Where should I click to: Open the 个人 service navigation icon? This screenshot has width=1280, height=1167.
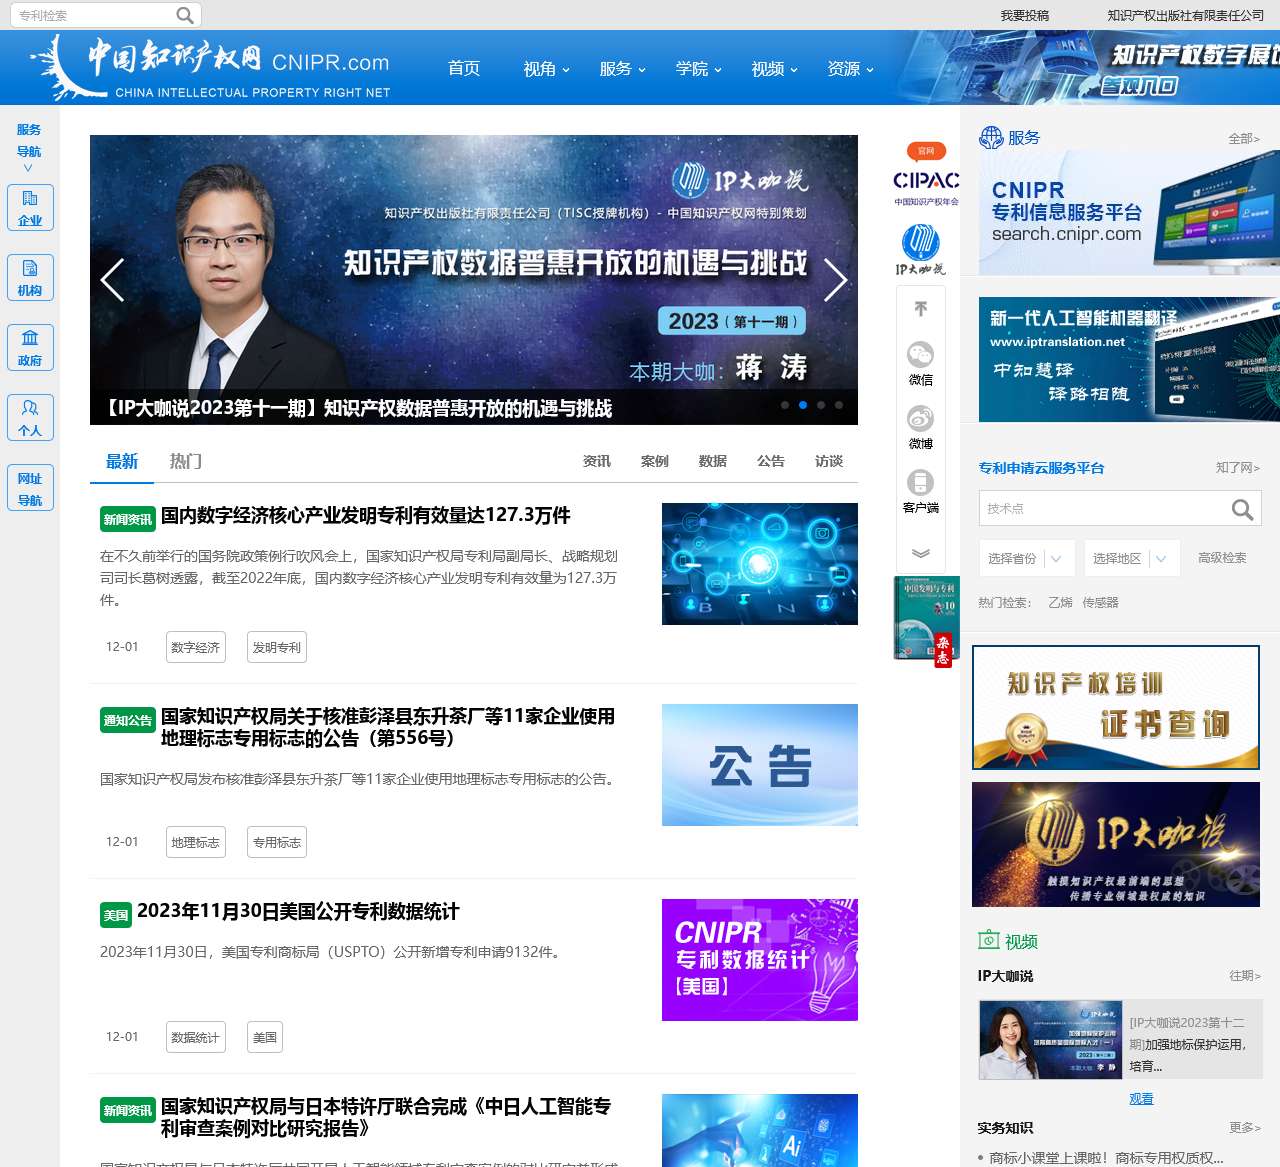(30, 417)
